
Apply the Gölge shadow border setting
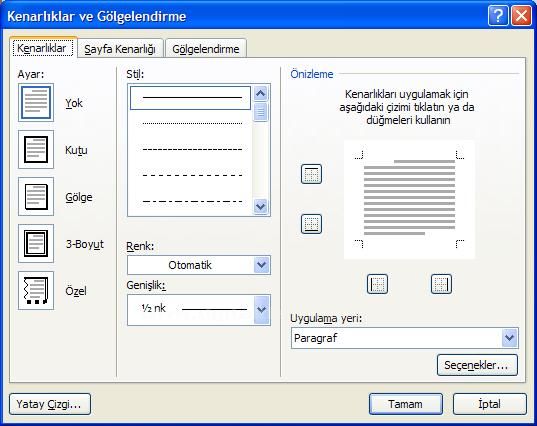tap(36, 197)
